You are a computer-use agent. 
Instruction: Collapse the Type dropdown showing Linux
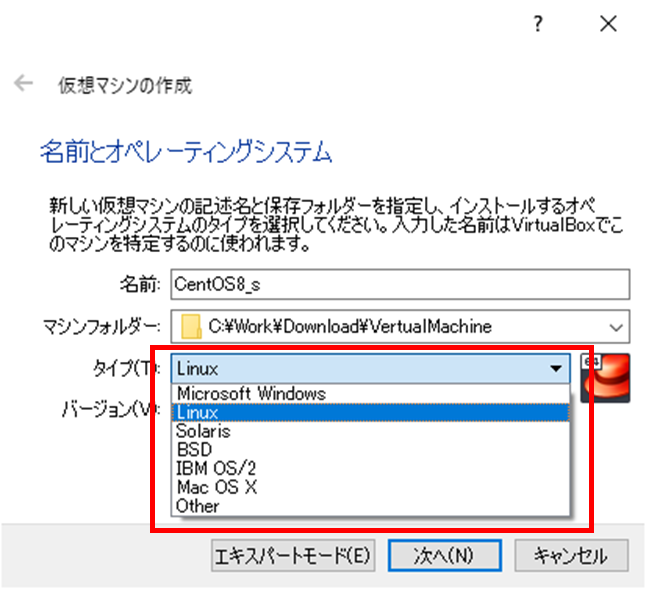click(x=370, y=368)
